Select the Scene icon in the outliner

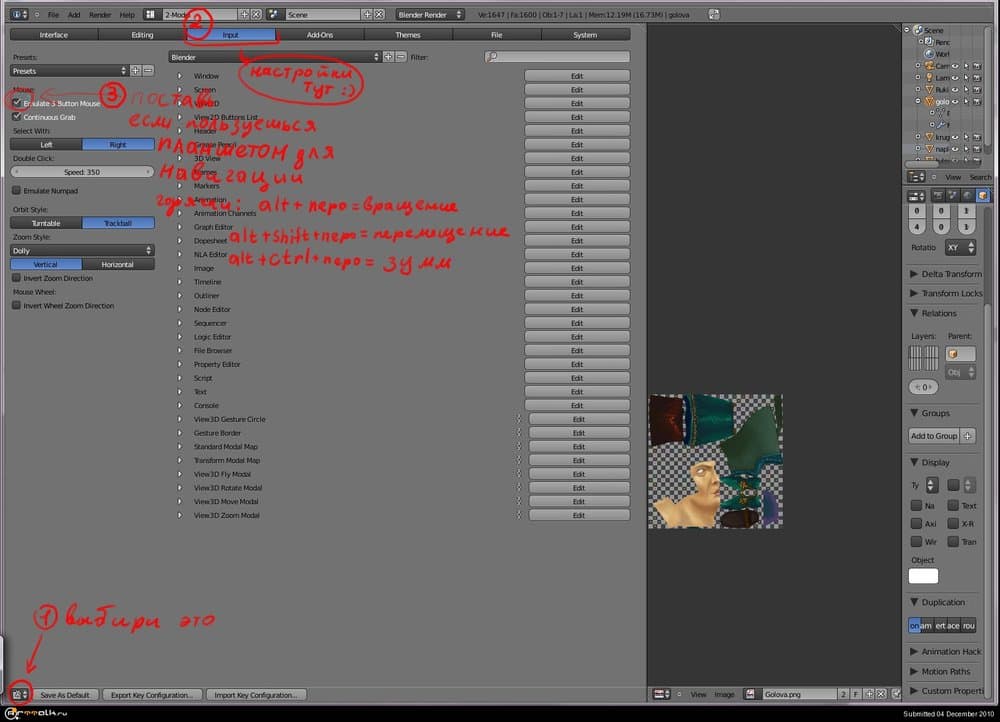click(x=918, y=31)
